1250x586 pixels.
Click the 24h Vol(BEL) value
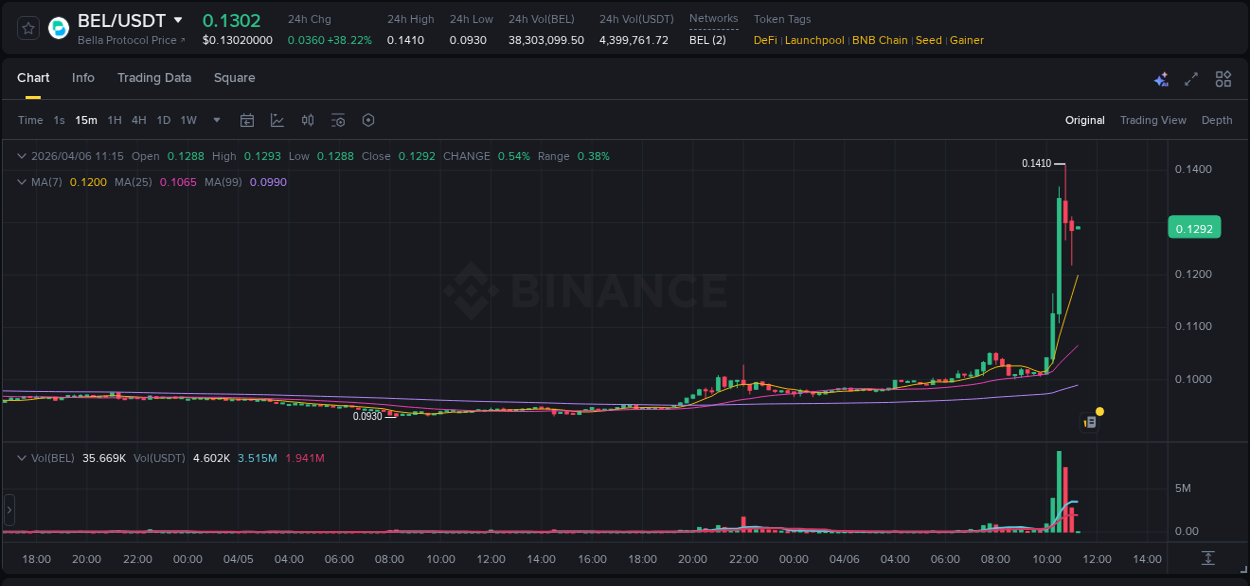546,40
